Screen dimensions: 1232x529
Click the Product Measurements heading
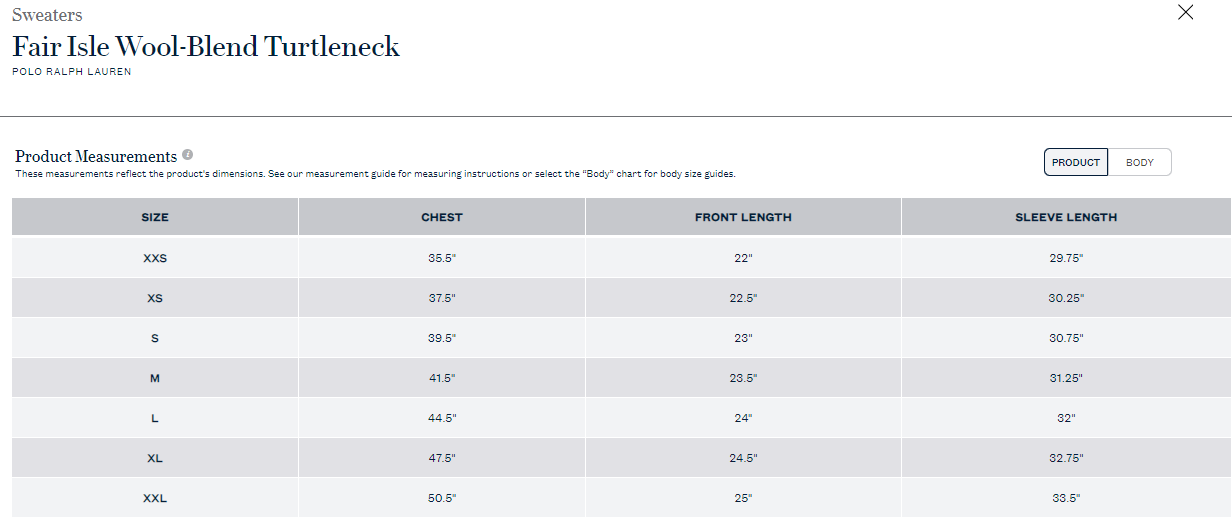(96, 156)
